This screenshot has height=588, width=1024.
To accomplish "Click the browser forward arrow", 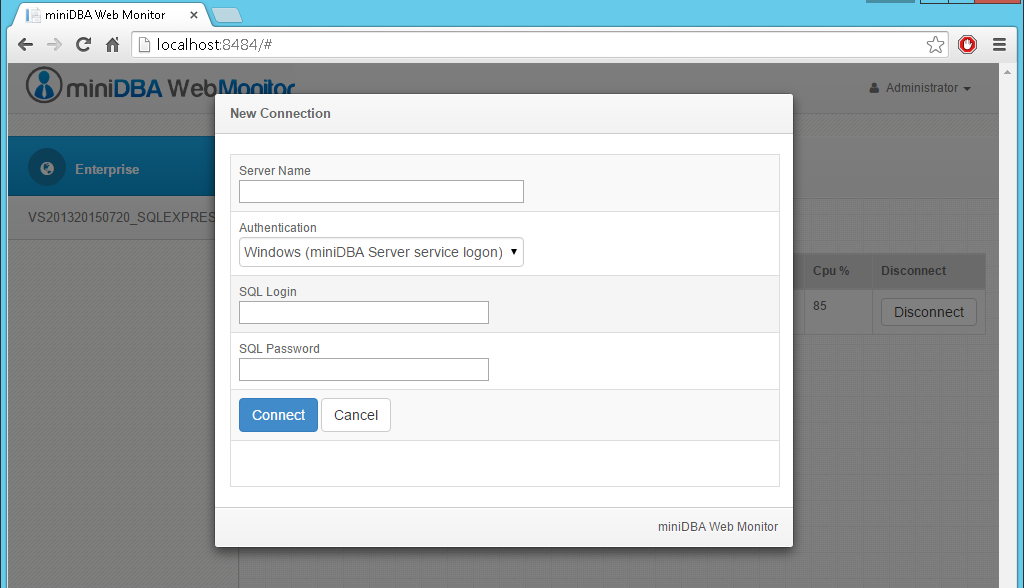I will coord(54,44).
